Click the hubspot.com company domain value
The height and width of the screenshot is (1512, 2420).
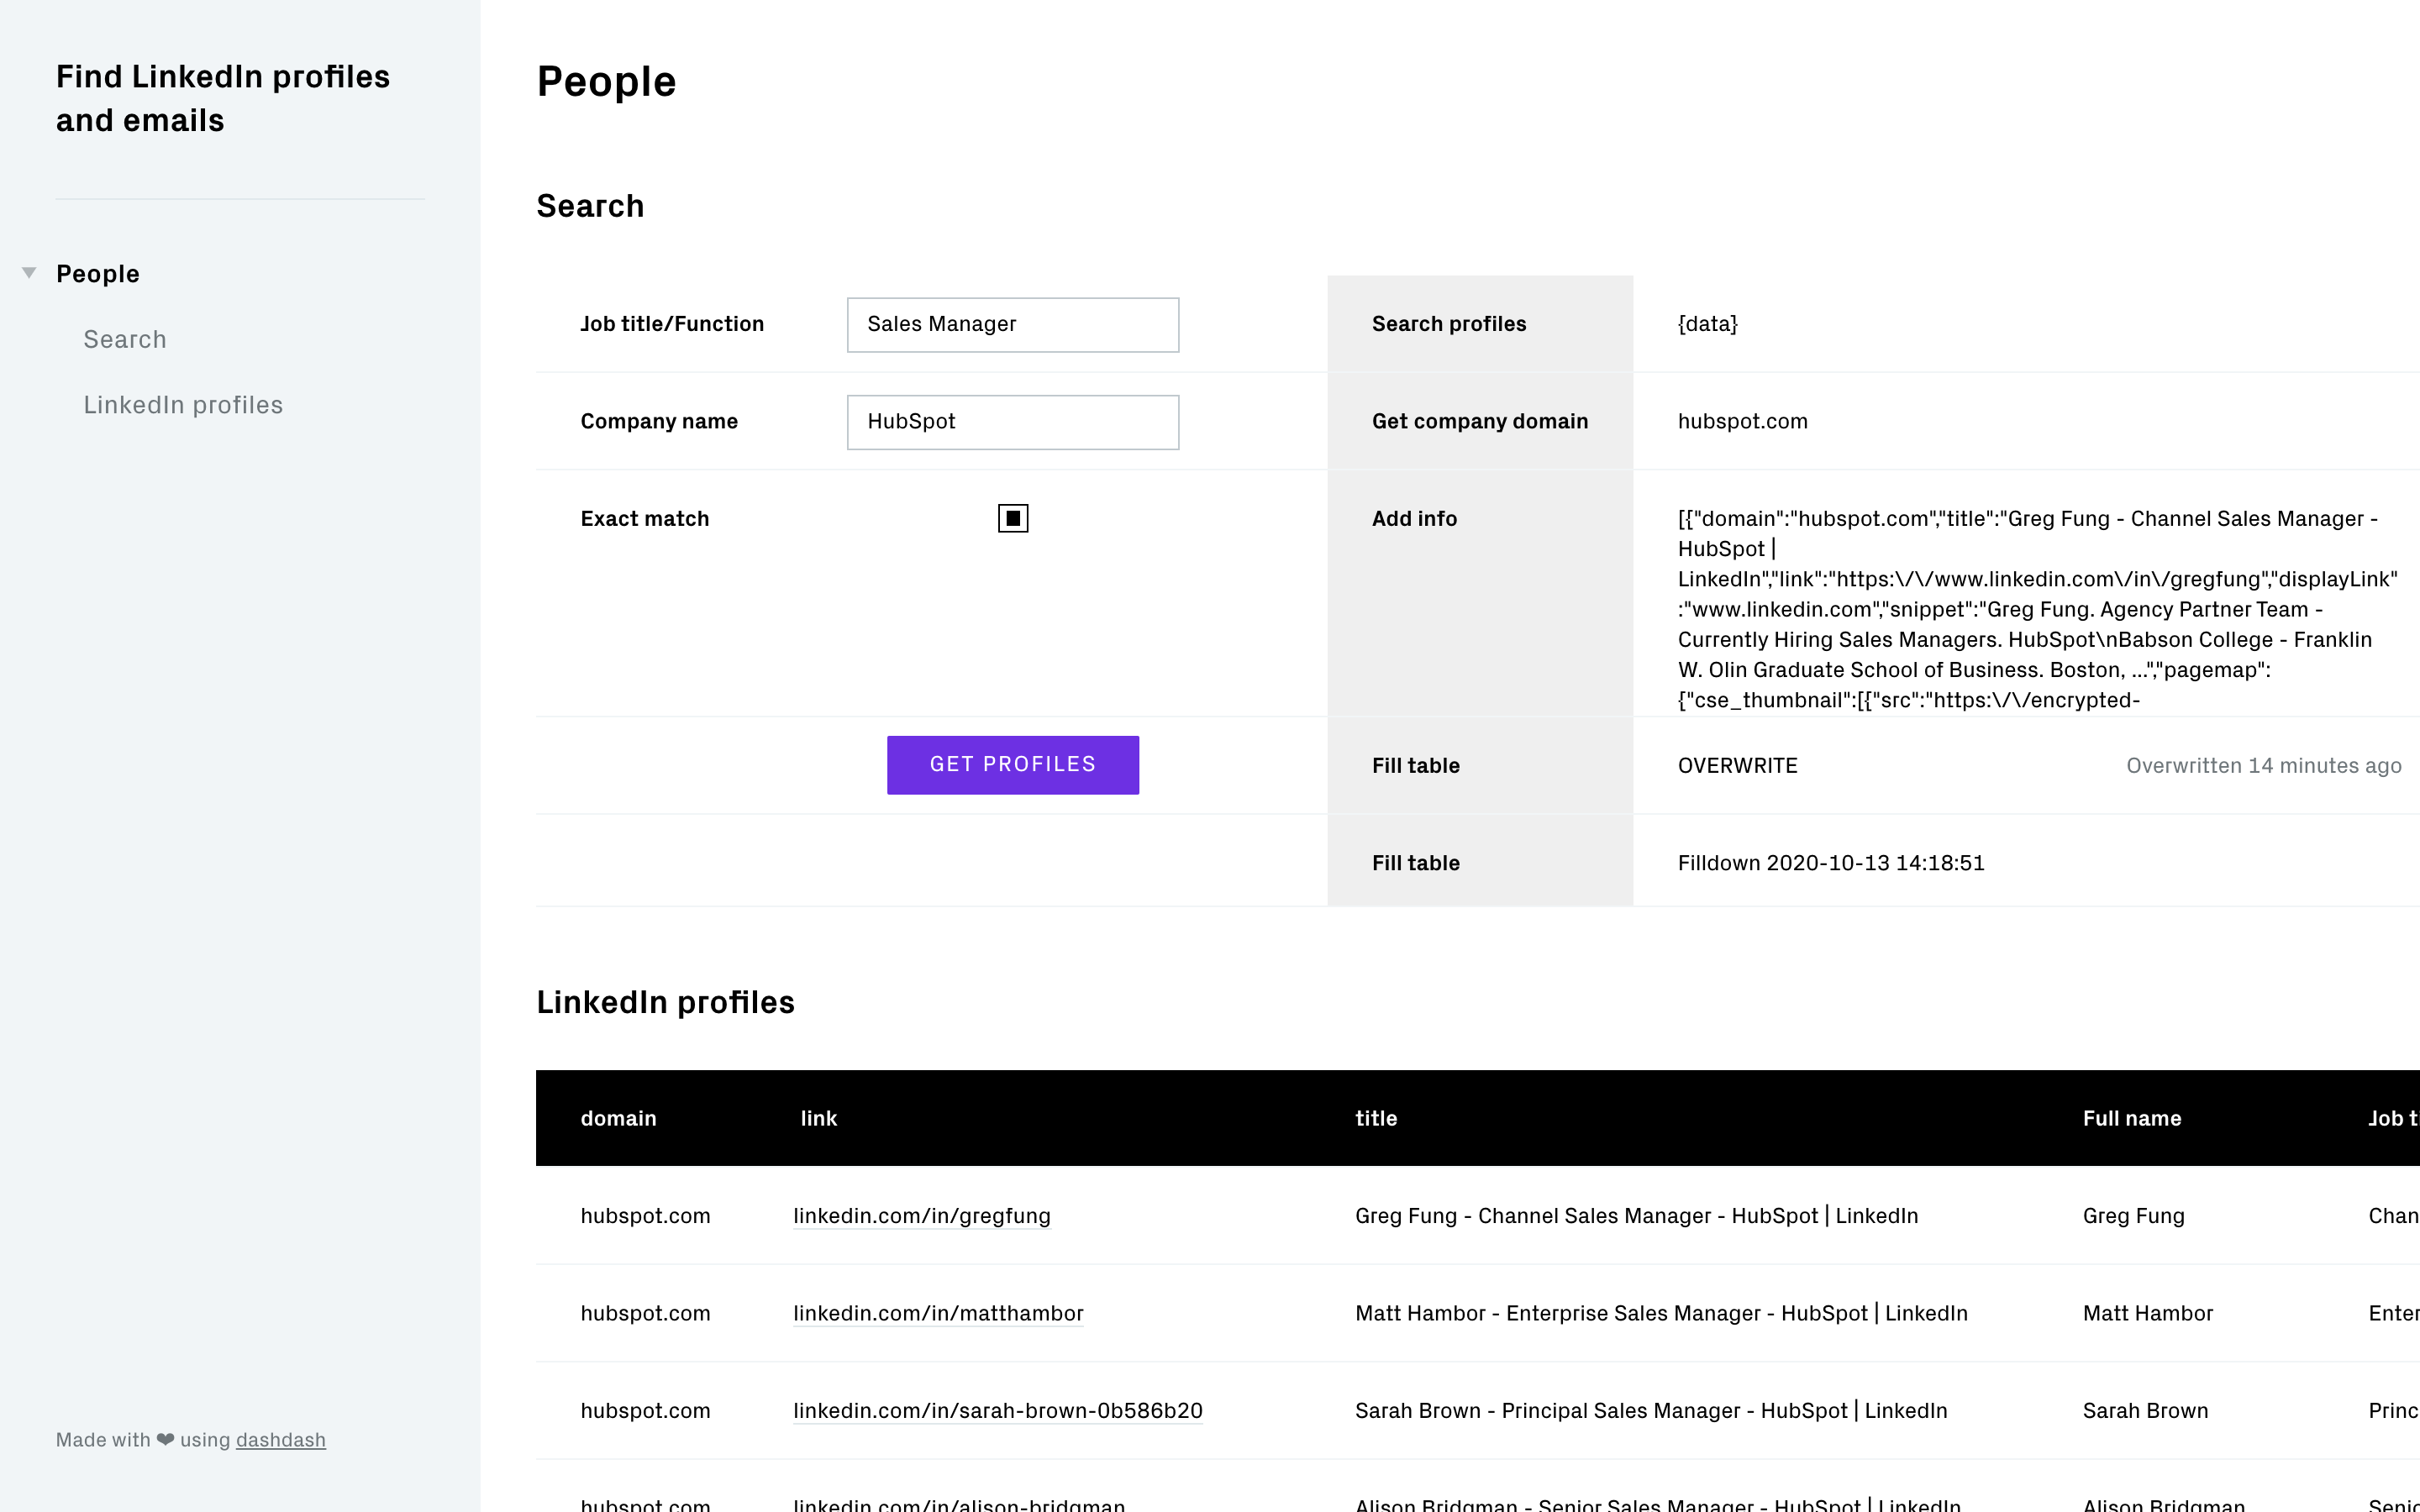click(1742, 422)
